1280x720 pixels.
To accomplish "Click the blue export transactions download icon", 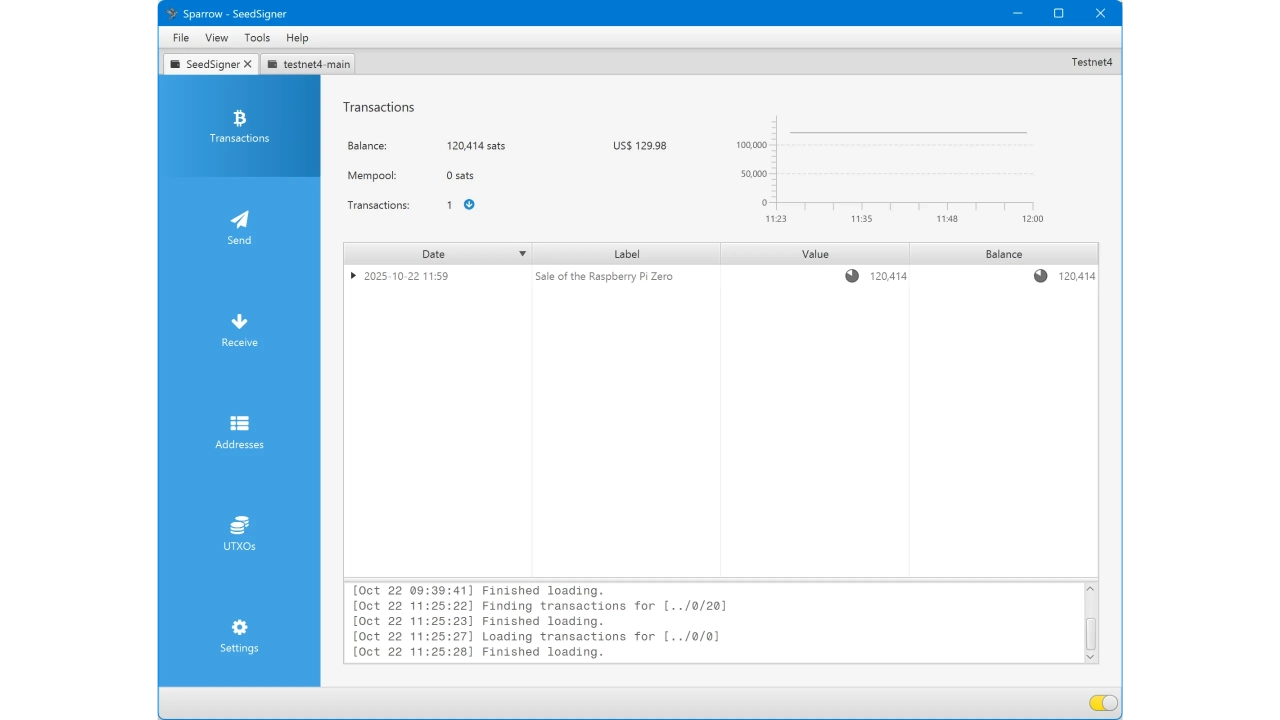I will click(x=469, y=205).
